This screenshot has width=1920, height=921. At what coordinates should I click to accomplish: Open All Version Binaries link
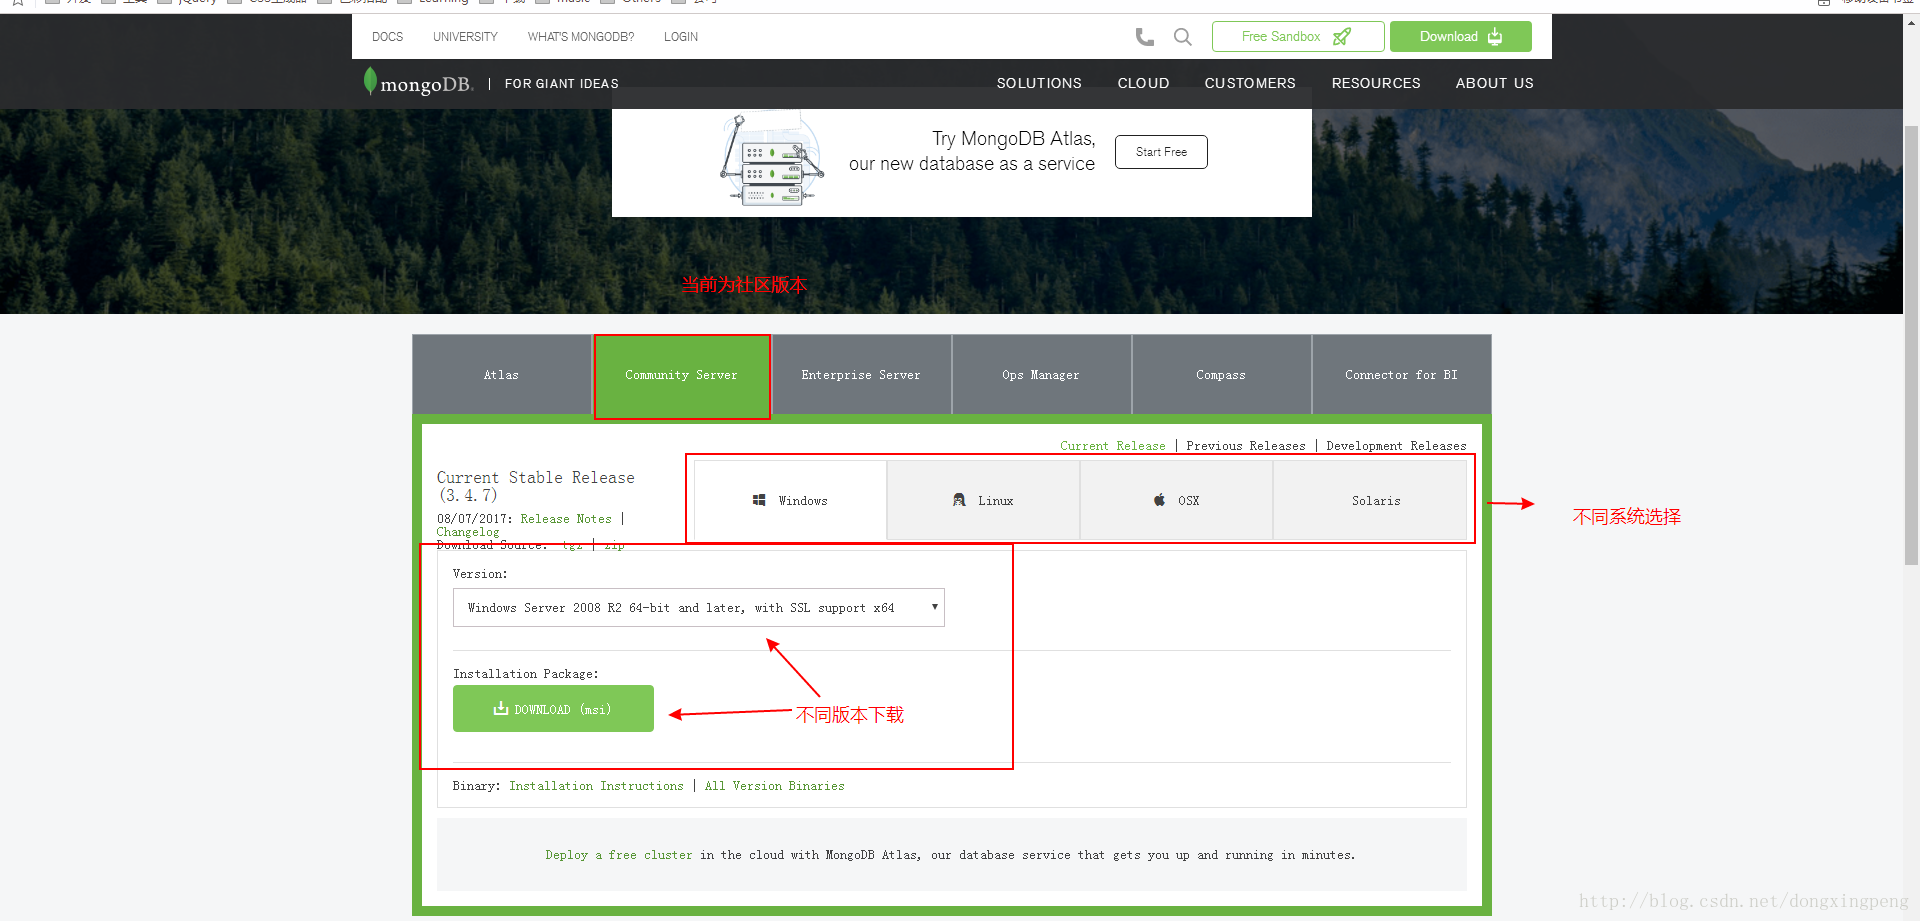pos(774,786)
